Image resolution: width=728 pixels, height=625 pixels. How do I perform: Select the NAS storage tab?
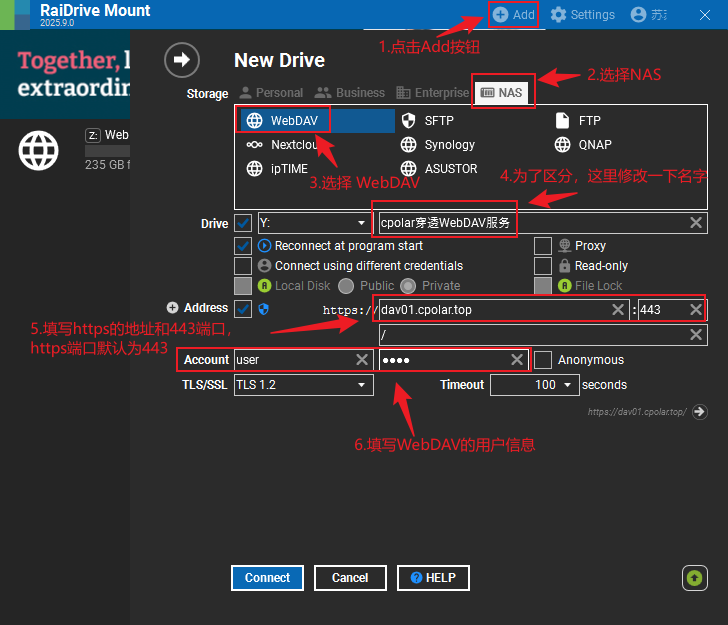(x=502, y=93)
